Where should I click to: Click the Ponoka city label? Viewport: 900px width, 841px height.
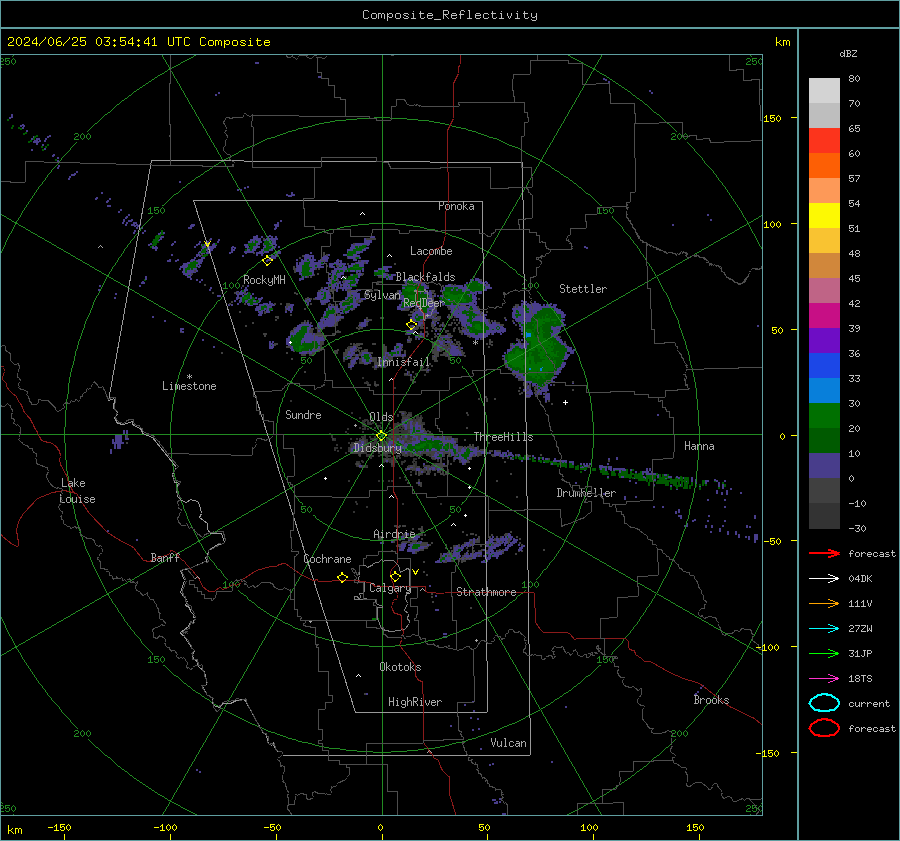456,206
